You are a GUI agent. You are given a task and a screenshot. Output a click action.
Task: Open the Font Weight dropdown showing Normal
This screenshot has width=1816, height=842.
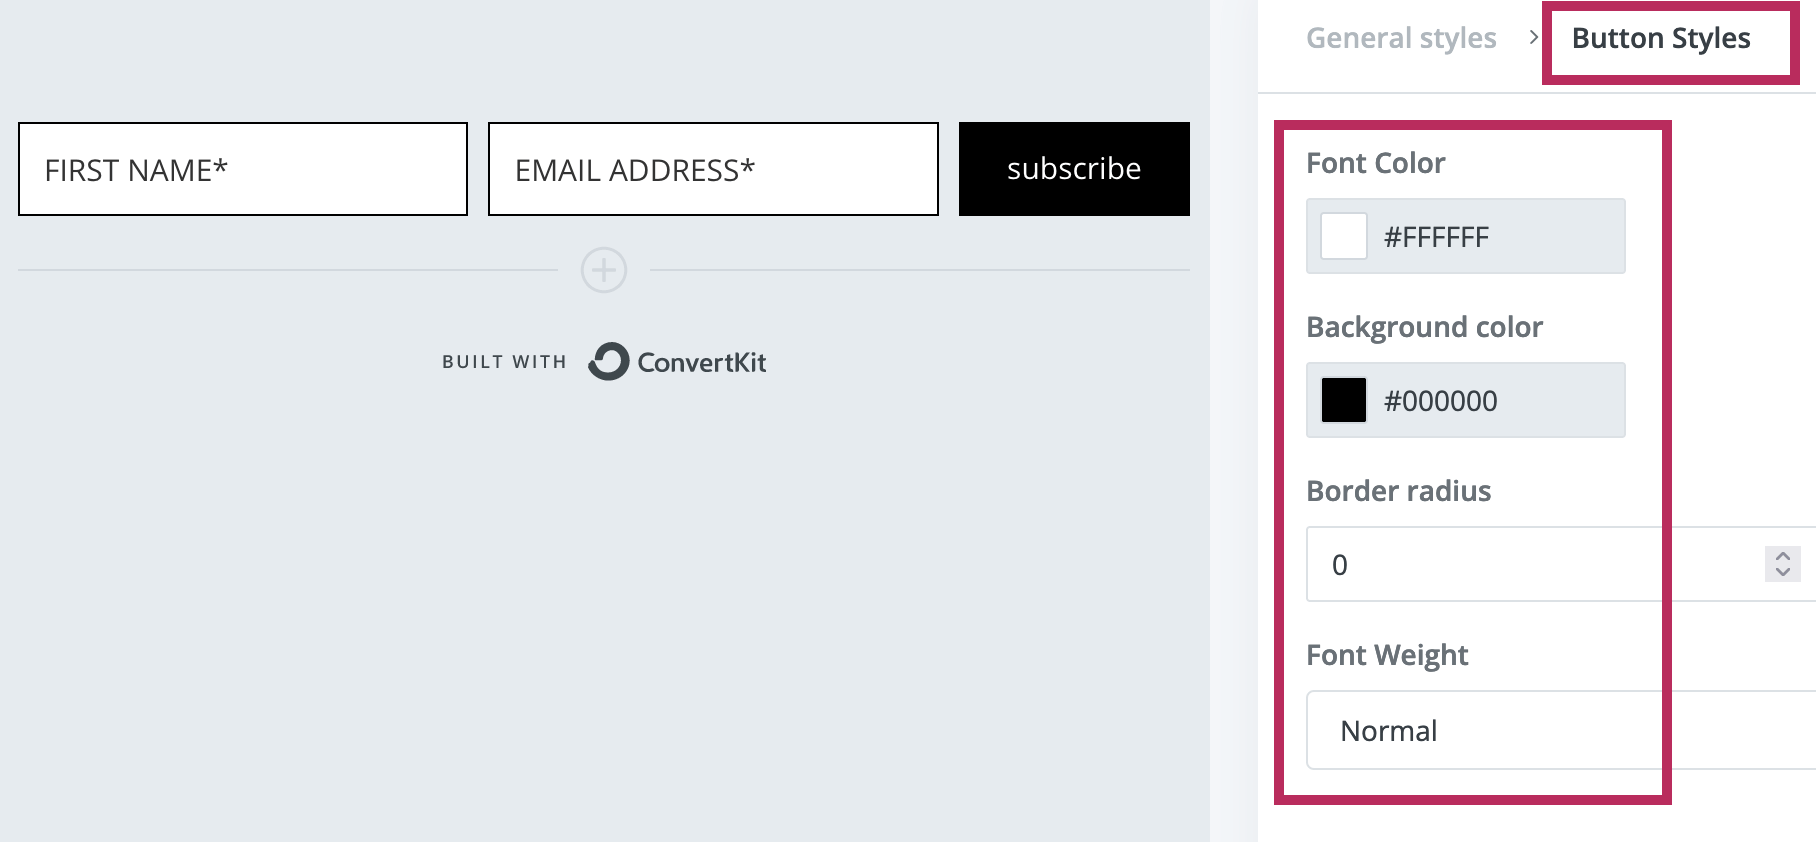pos(1560,730)
